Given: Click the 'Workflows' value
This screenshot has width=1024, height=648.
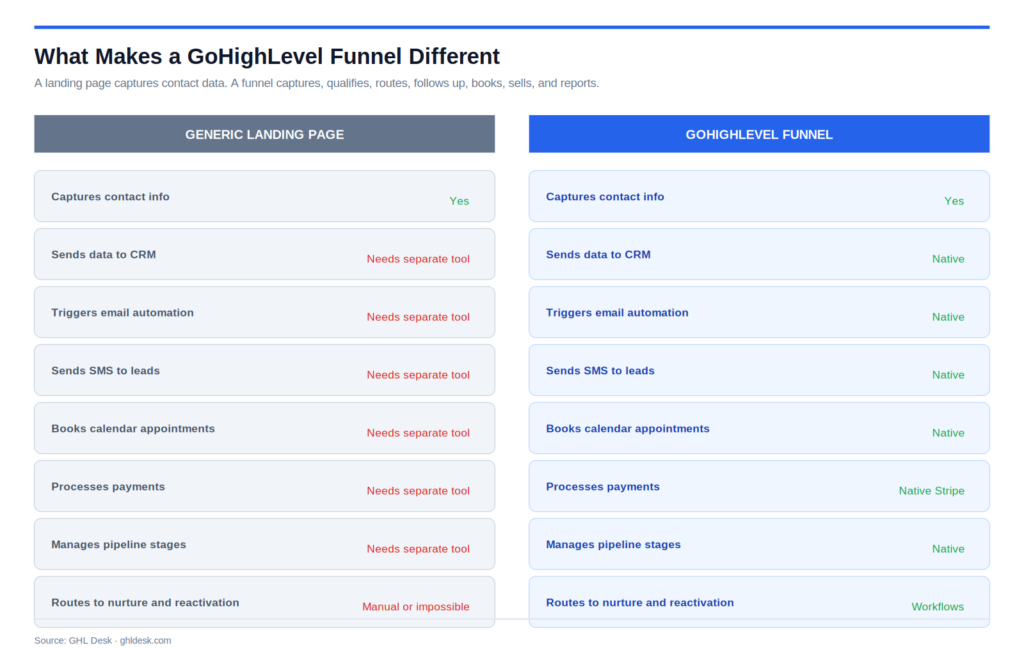Looking at the screenshot, I should [938, 607].
